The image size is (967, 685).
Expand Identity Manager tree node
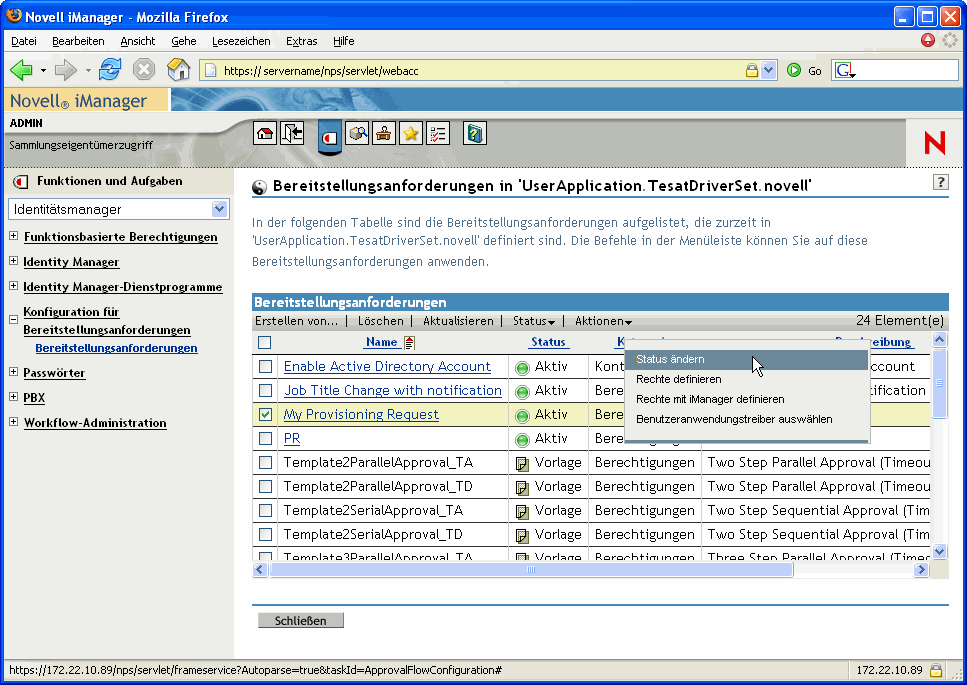(x=14, y=261)
